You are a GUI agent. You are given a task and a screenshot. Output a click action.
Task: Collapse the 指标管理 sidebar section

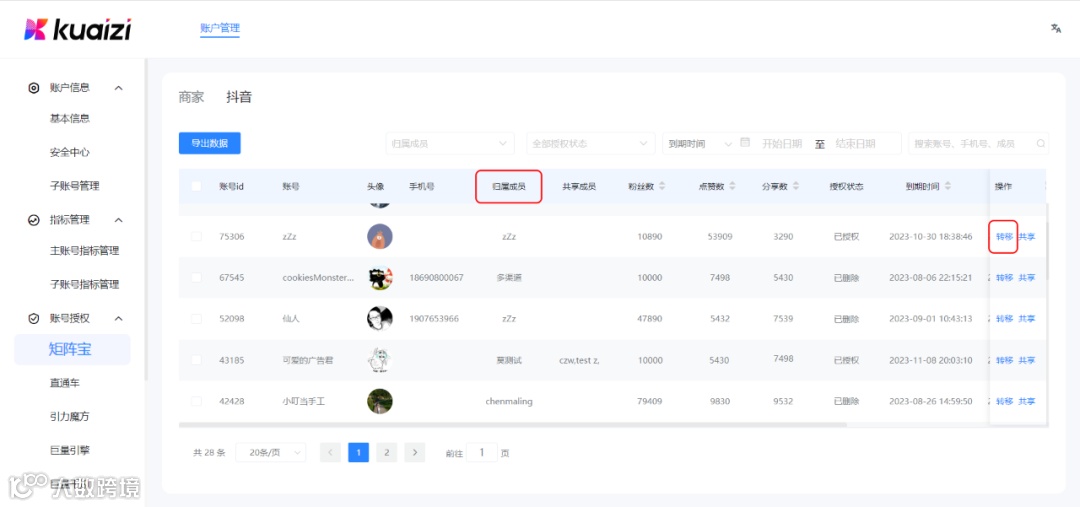click(118, 220)
